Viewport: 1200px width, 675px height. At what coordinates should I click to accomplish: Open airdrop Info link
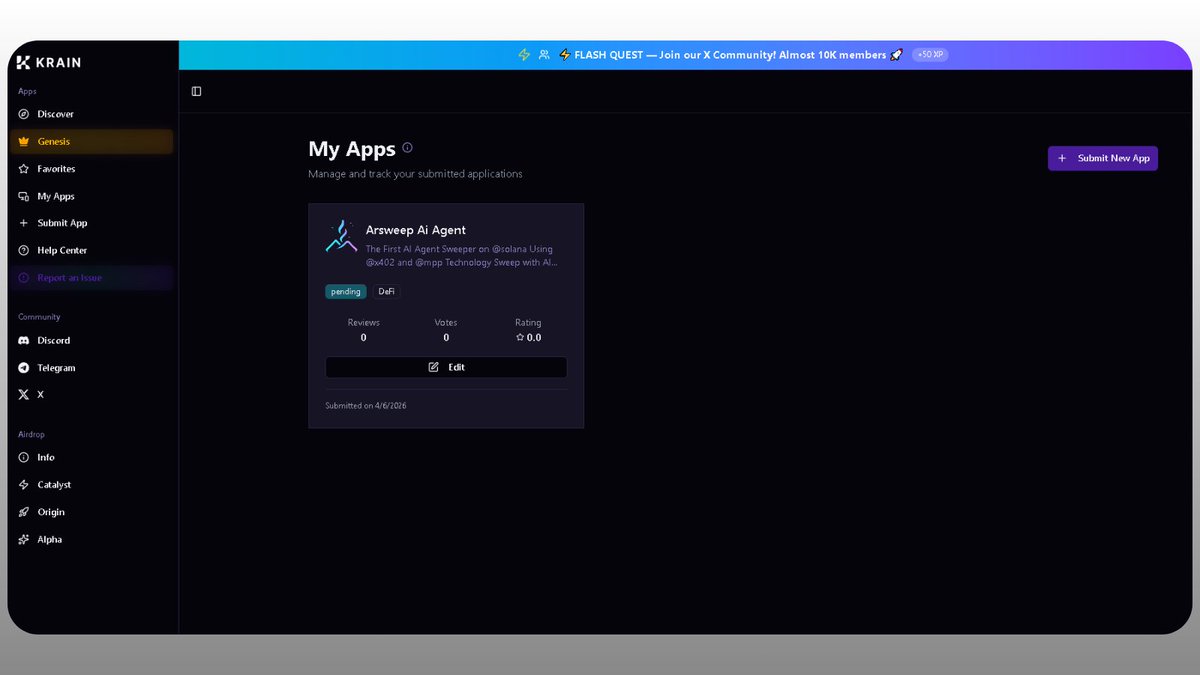click(x=93, y=457)
